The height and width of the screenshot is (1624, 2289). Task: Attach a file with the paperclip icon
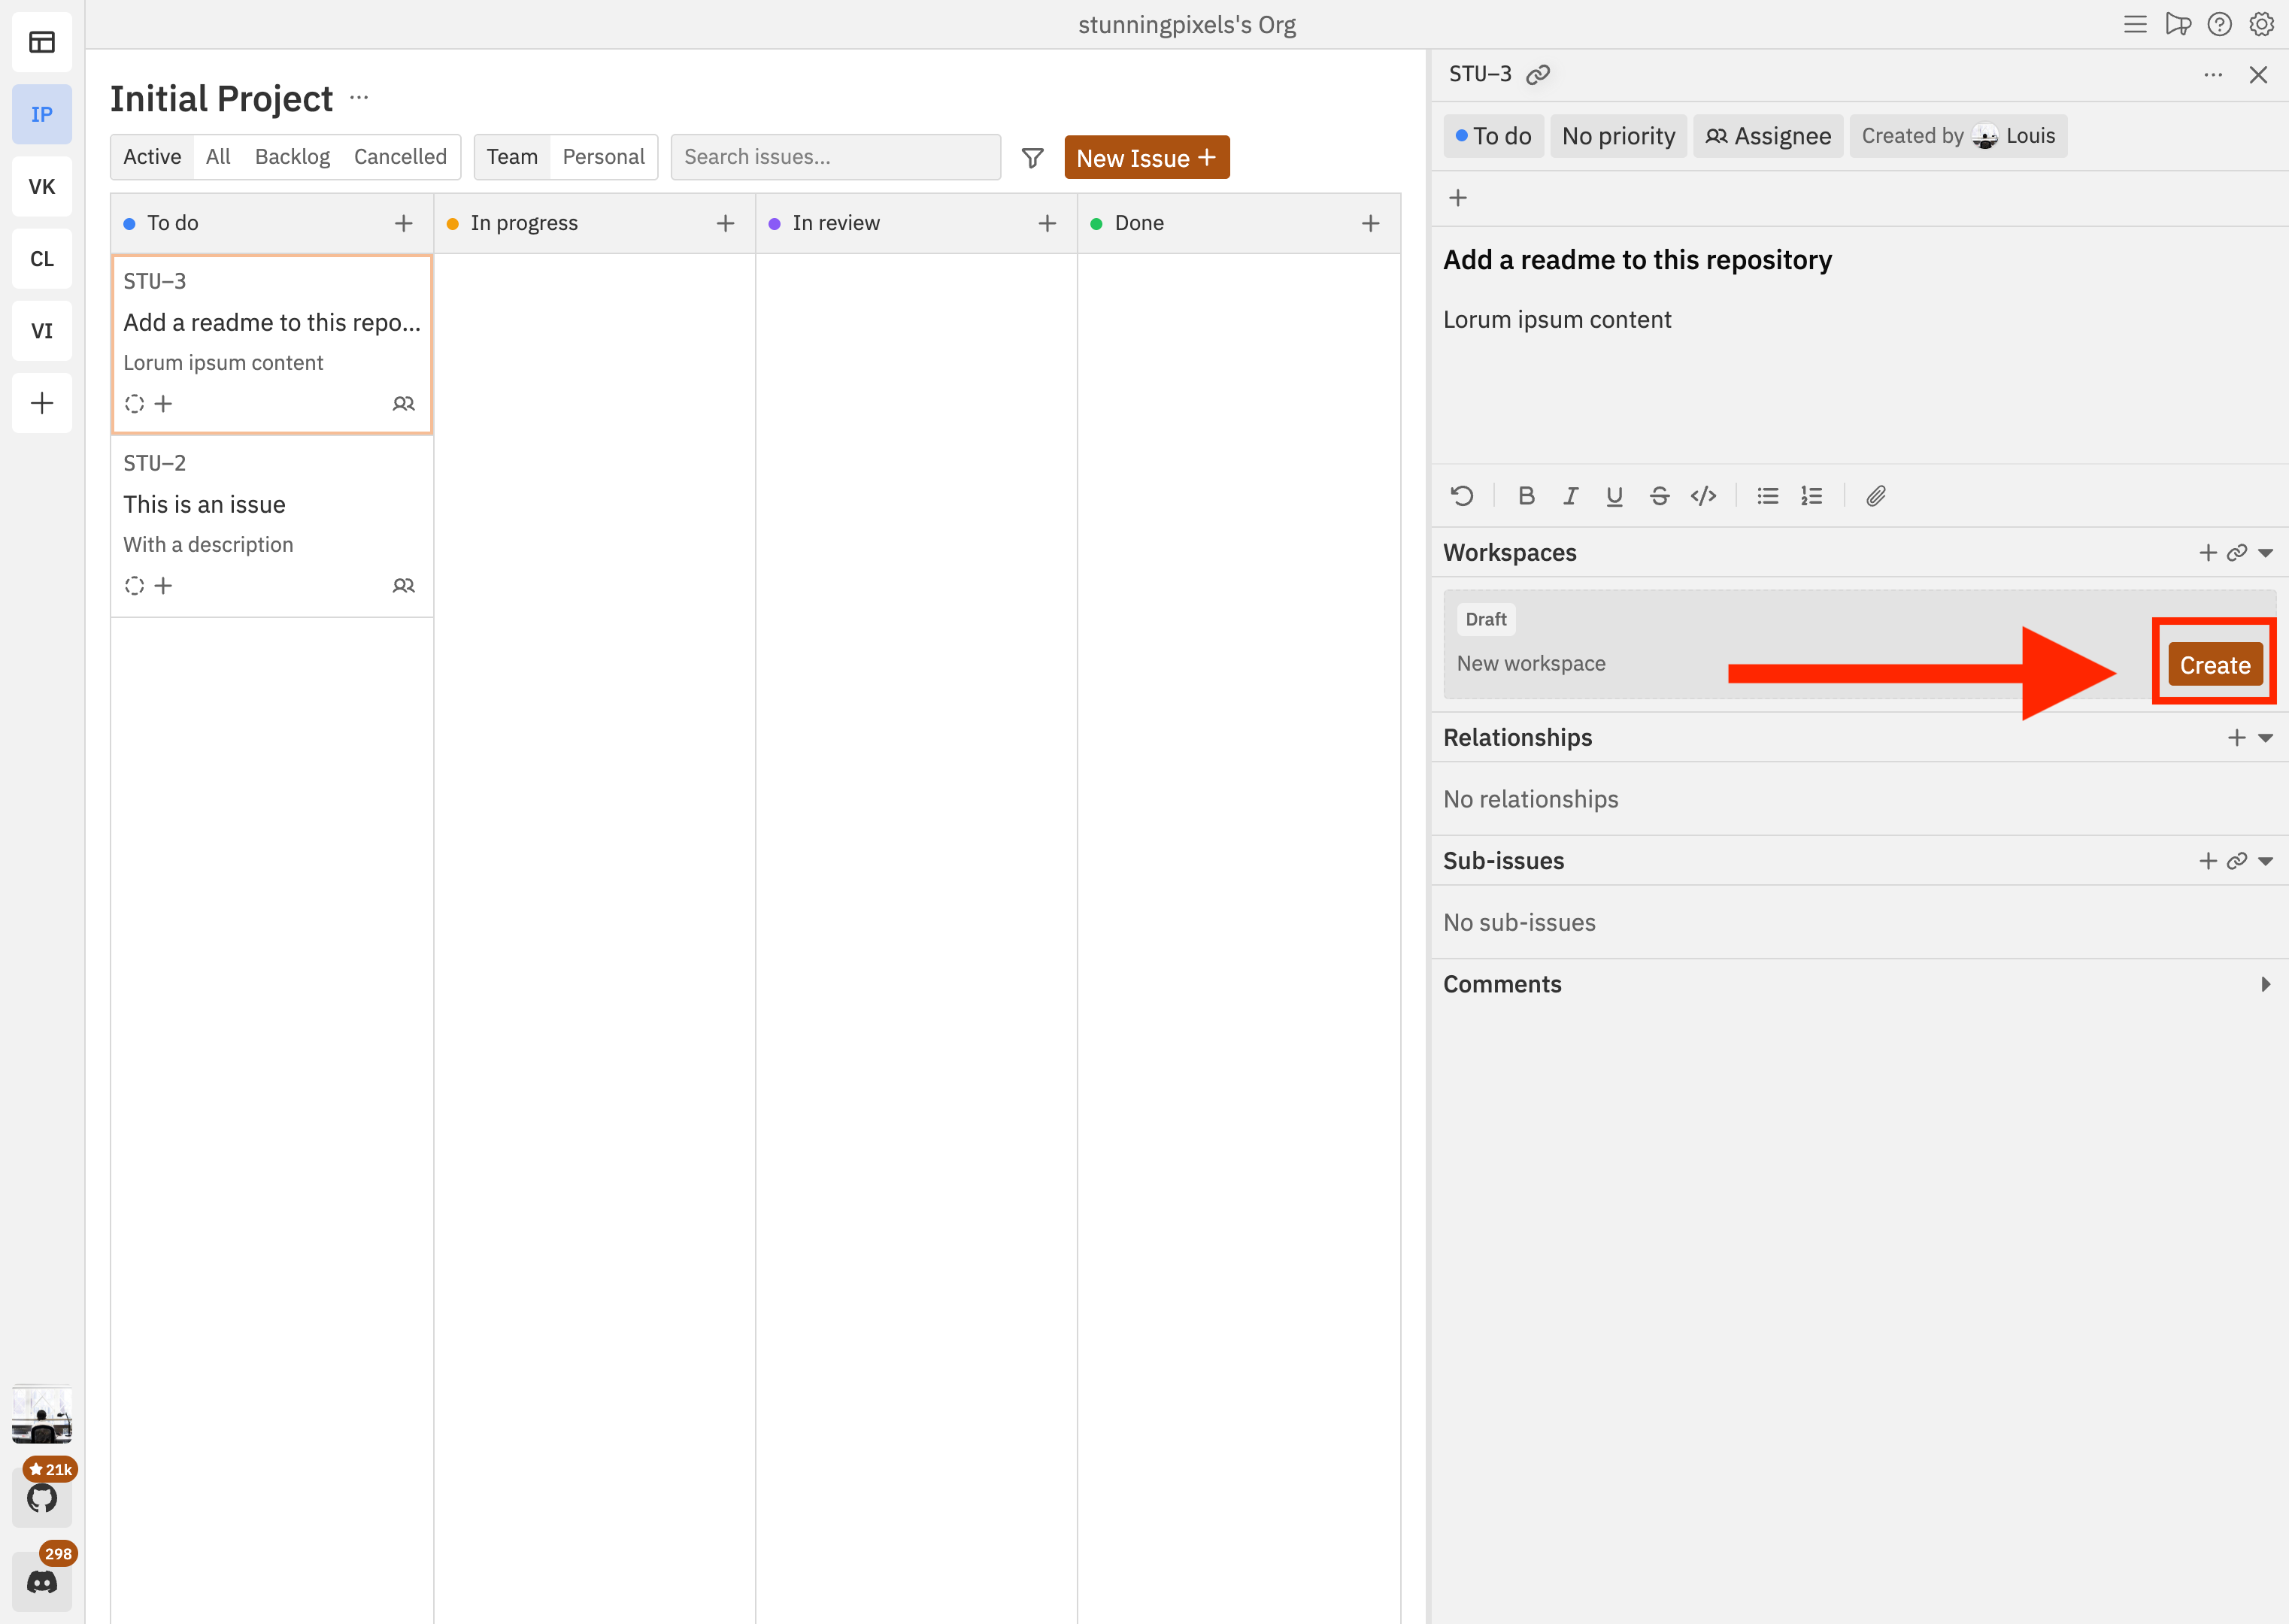[x=1876, y=495]
